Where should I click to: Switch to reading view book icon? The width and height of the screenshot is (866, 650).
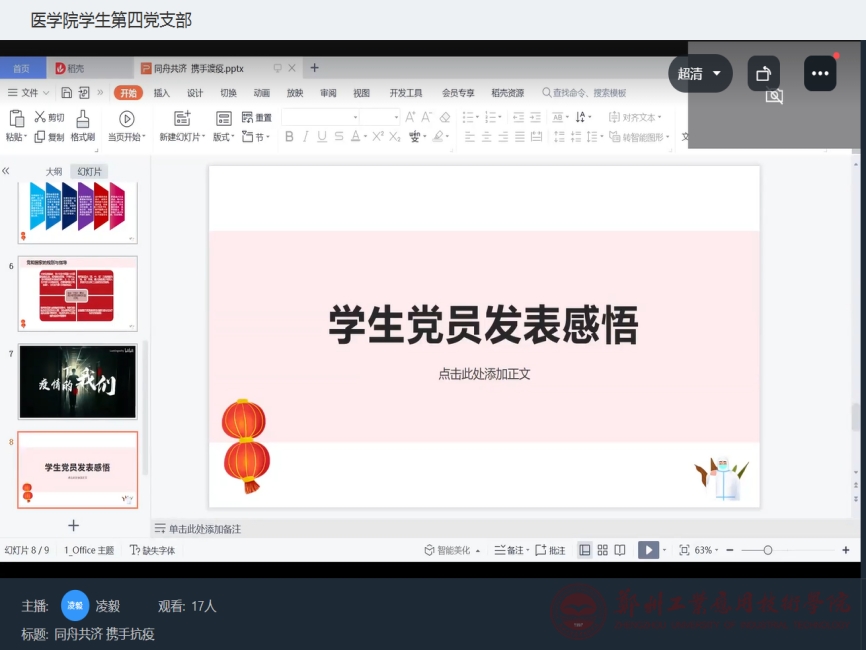(x=620, y=550)
